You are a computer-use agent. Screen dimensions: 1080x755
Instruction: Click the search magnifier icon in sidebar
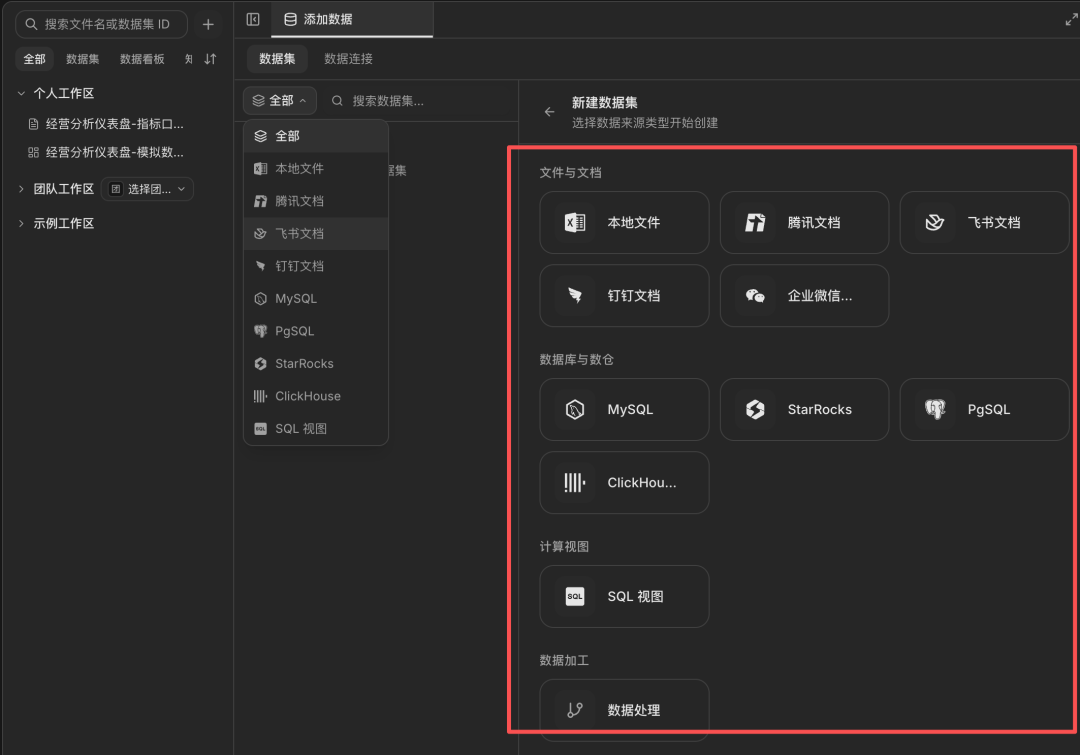point(31,24)
